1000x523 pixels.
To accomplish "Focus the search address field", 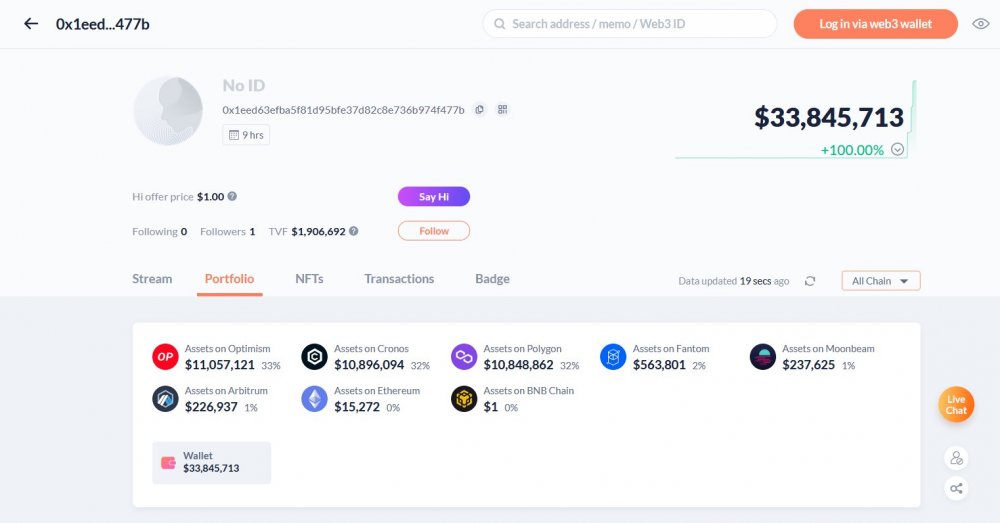I will [x=630, y=24].
